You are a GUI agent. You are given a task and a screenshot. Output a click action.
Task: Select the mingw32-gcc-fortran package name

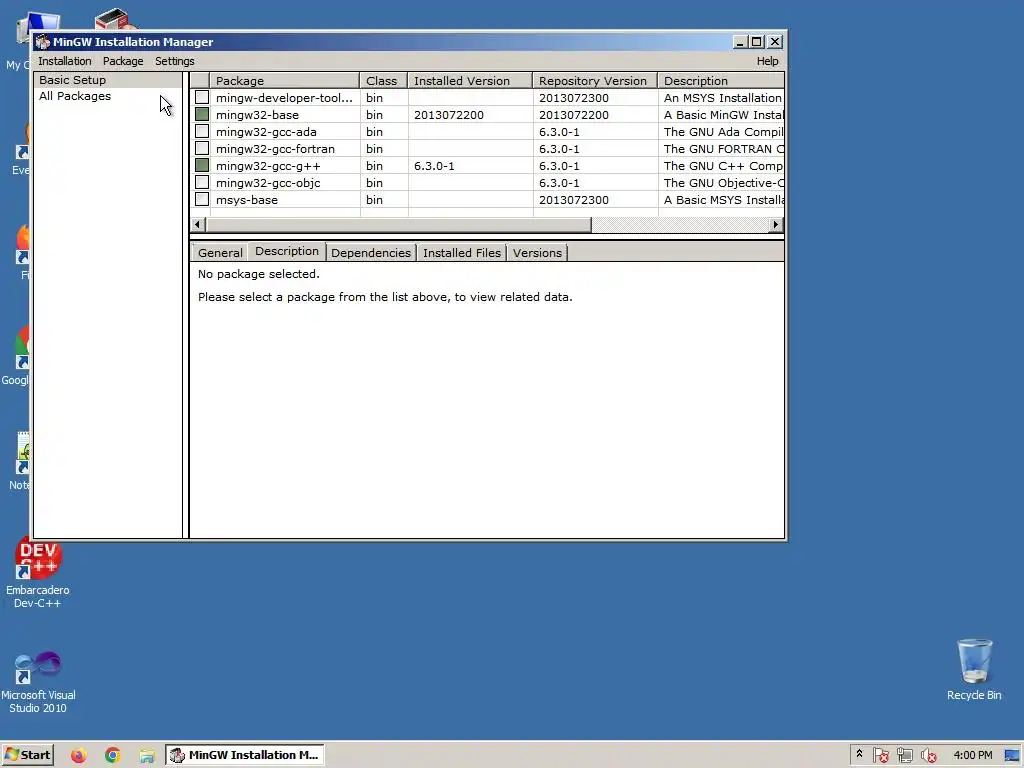pos(276,149)
